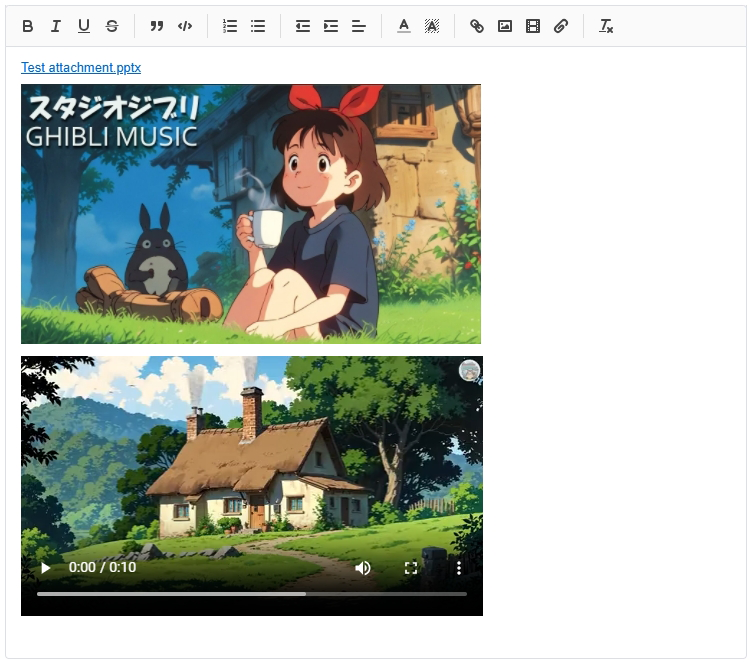This screenshot has width=752, height=662.
Task: Click the empty editor area below the video
Action: 376,637
